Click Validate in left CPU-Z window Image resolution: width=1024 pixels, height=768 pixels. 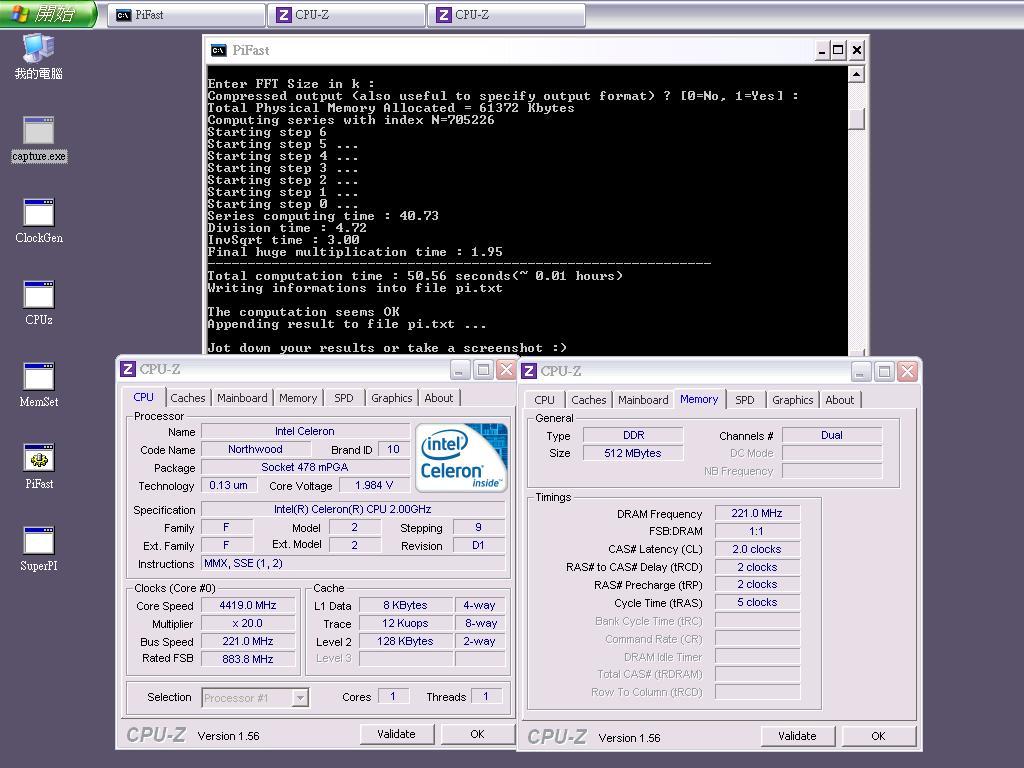coord(396,734)
